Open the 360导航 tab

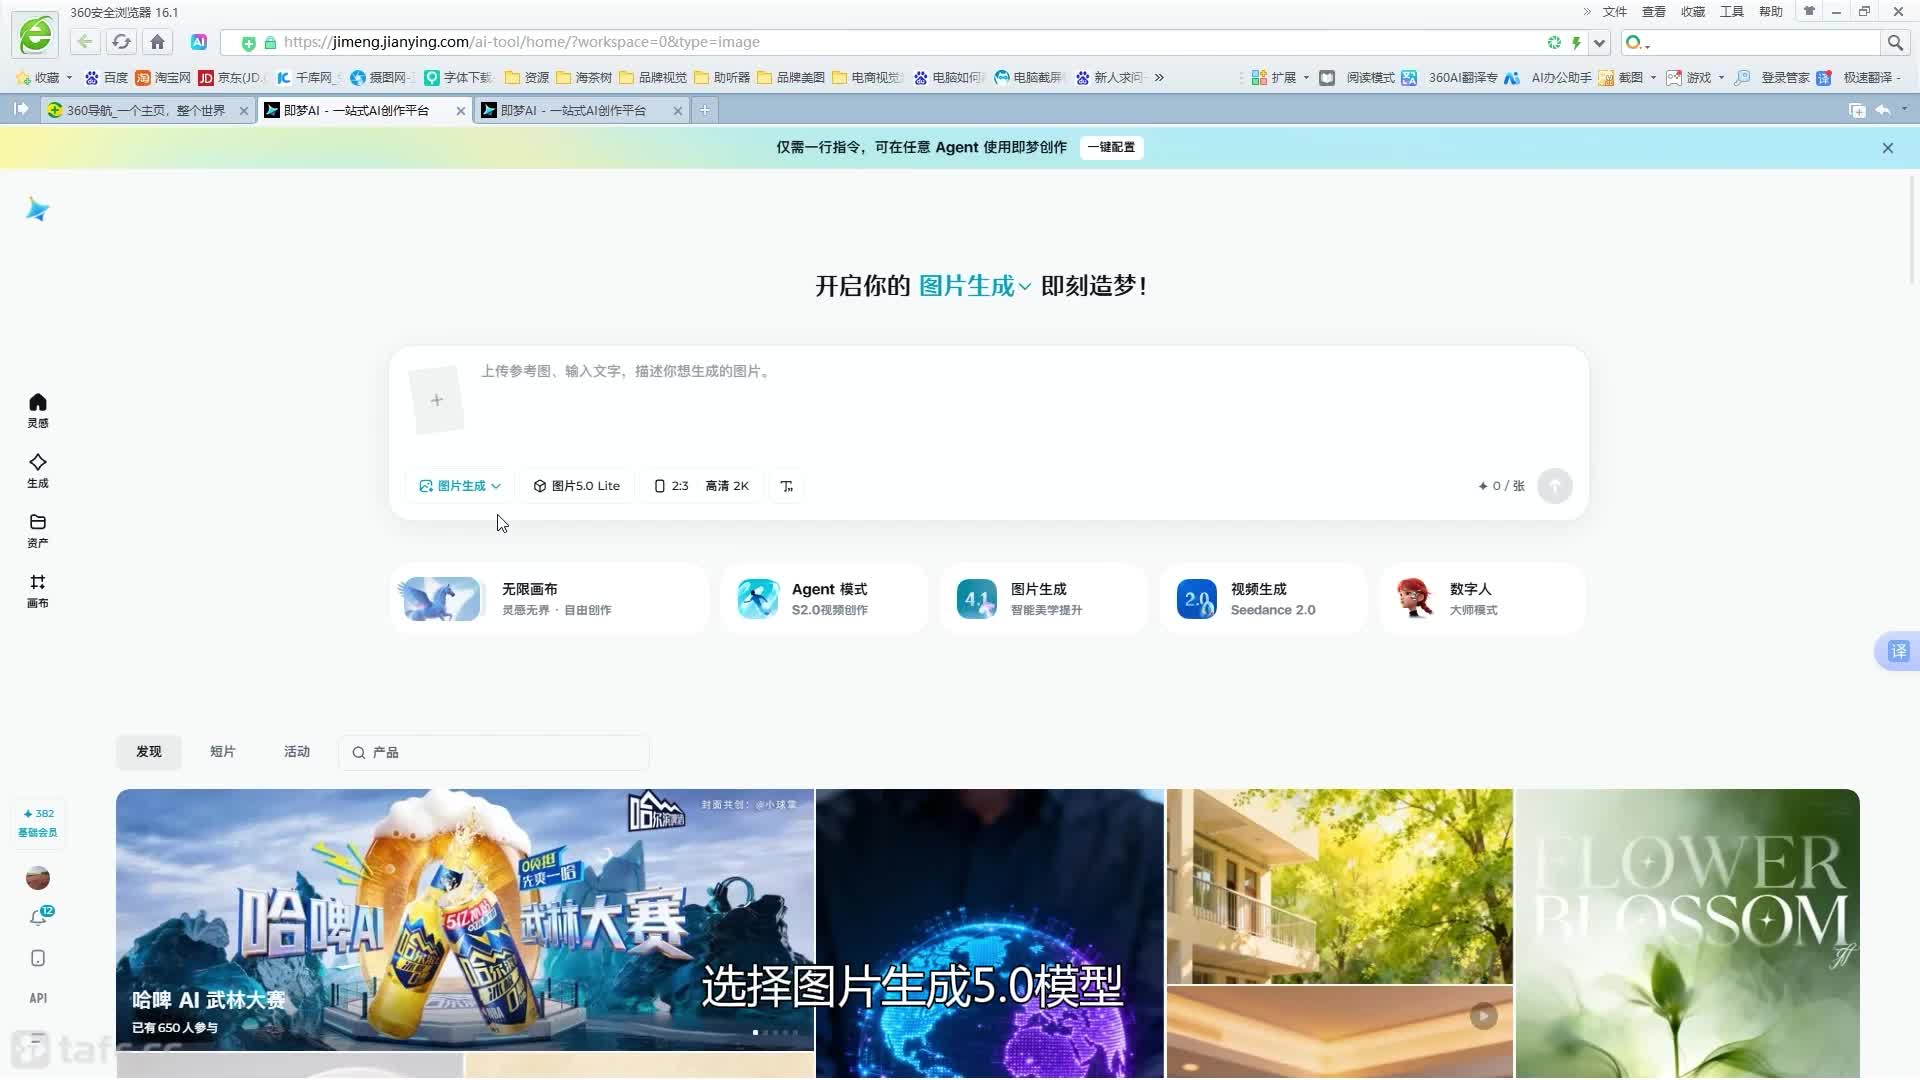147,110
